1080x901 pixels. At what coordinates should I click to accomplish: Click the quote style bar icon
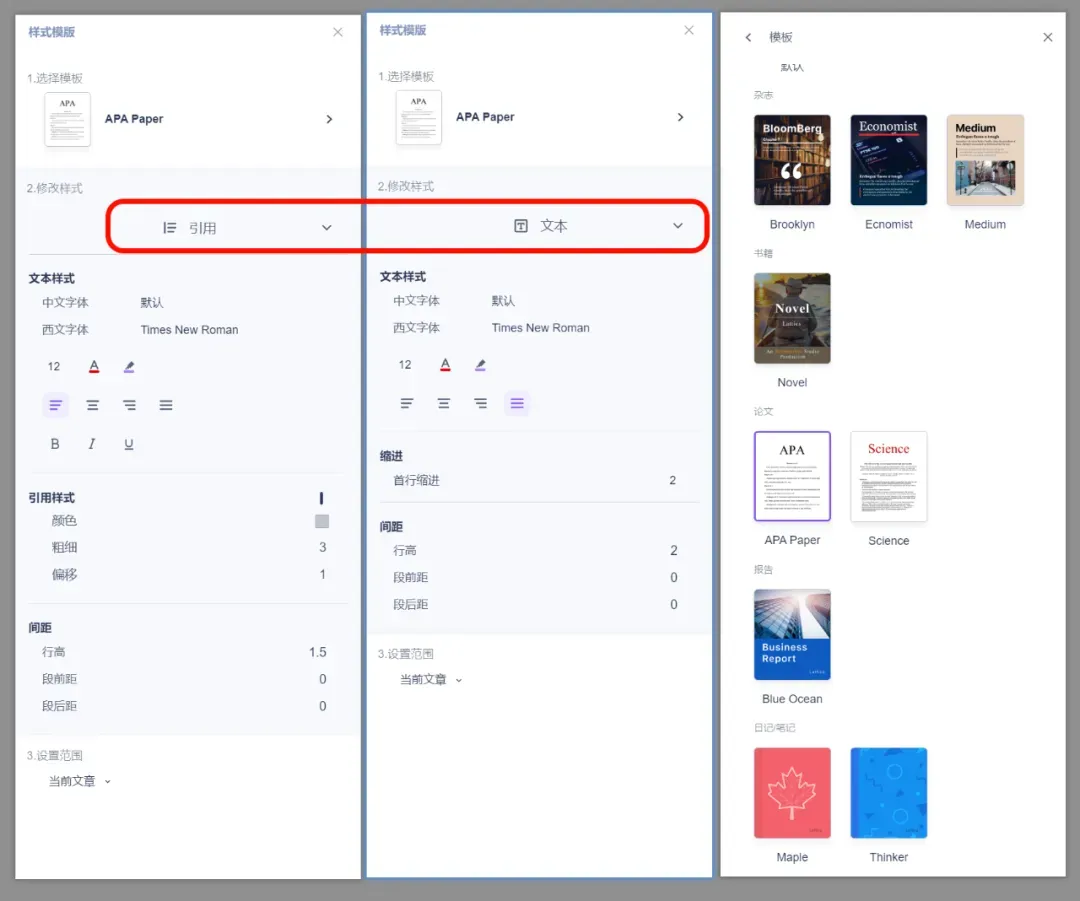(x=322, y=498)
